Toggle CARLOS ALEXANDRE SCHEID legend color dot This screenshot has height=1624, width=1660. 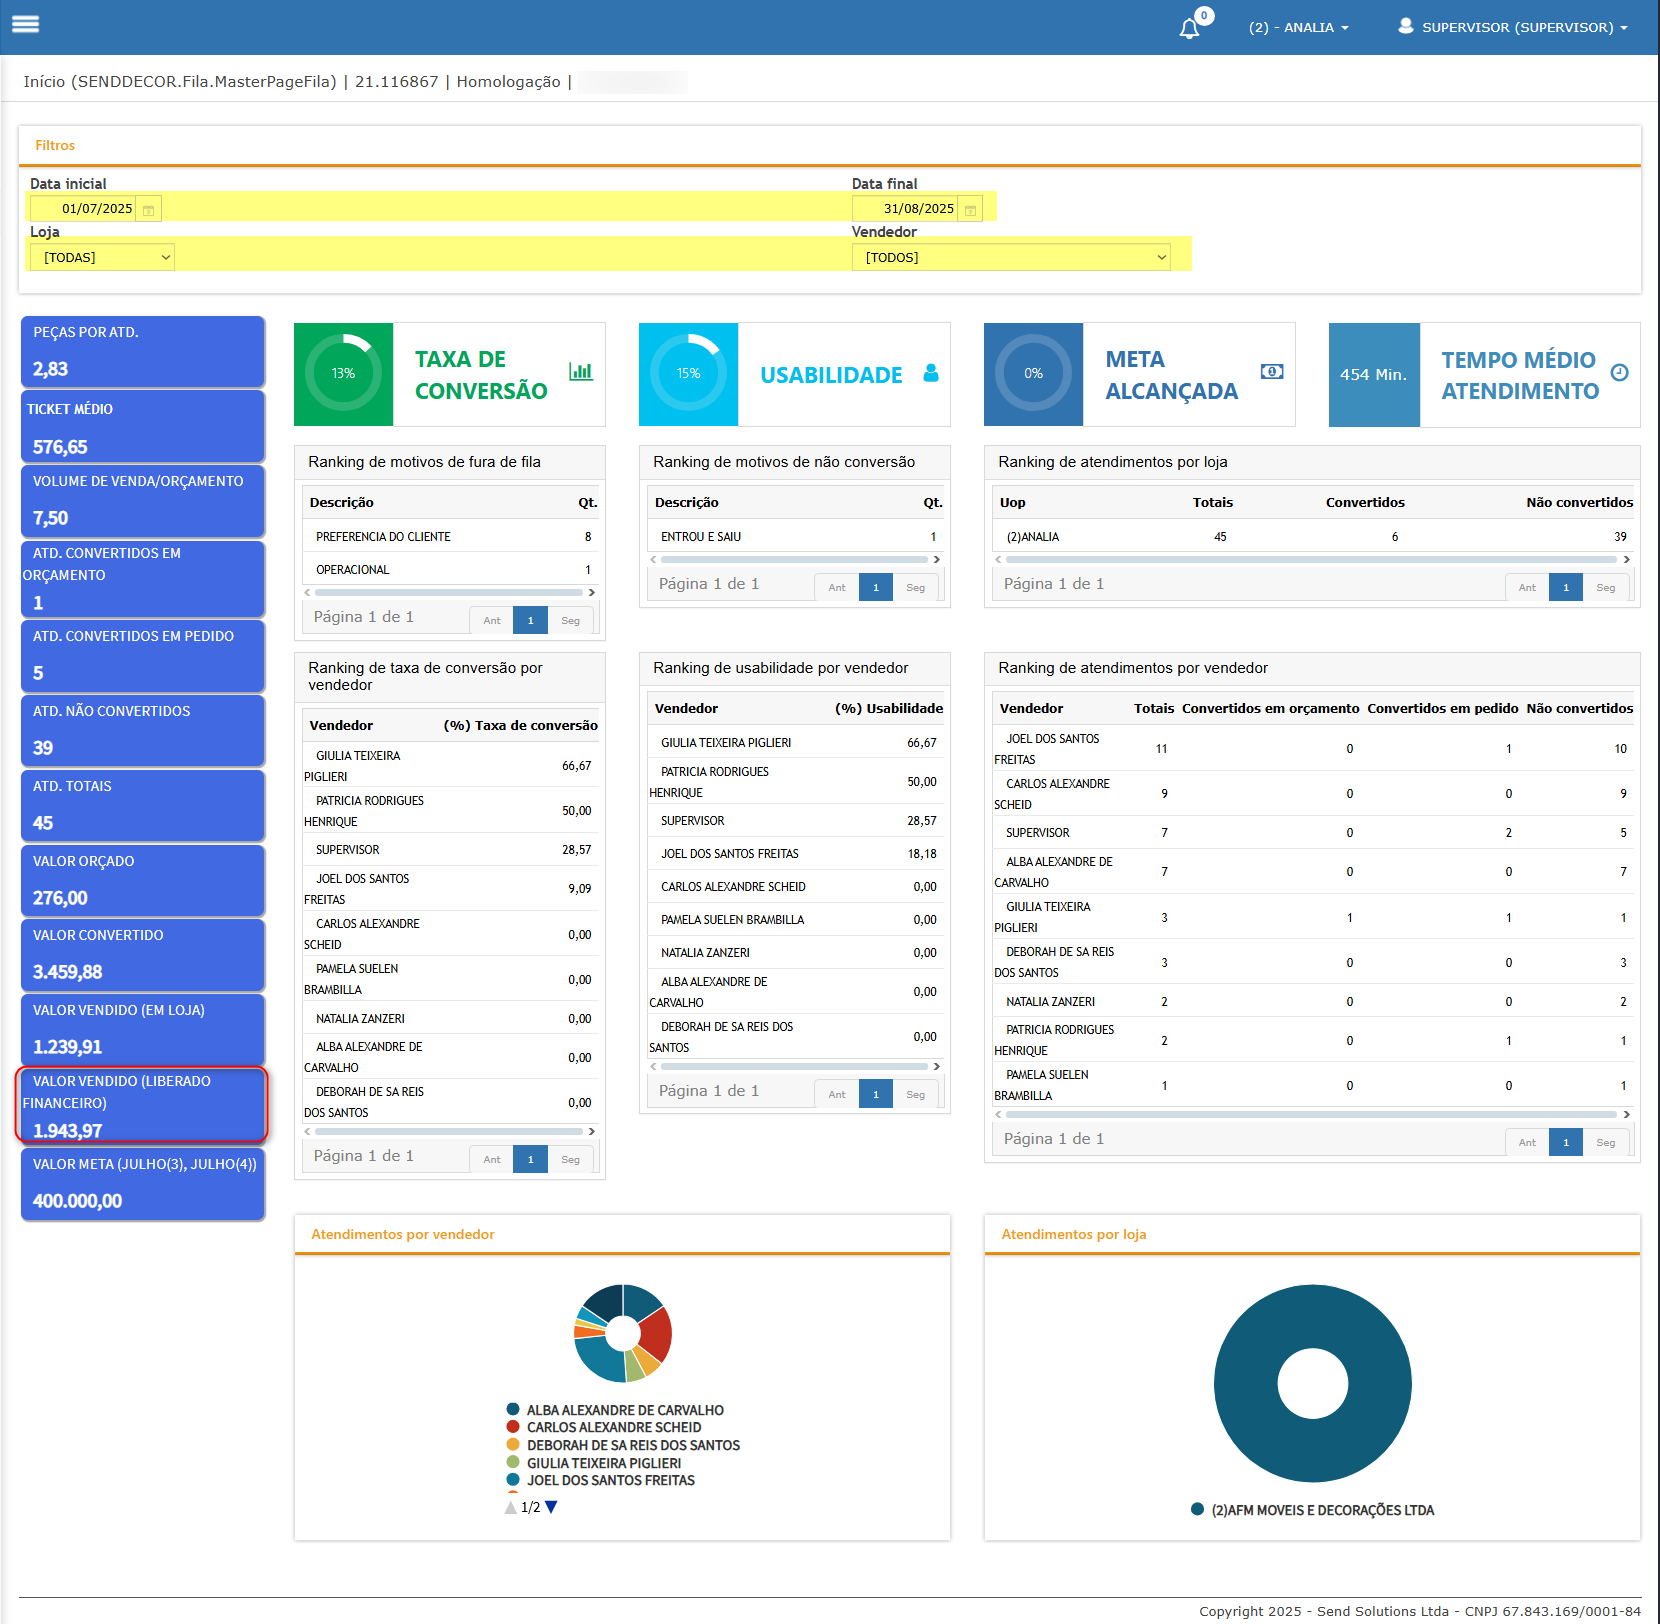(x=513, y=1427)
